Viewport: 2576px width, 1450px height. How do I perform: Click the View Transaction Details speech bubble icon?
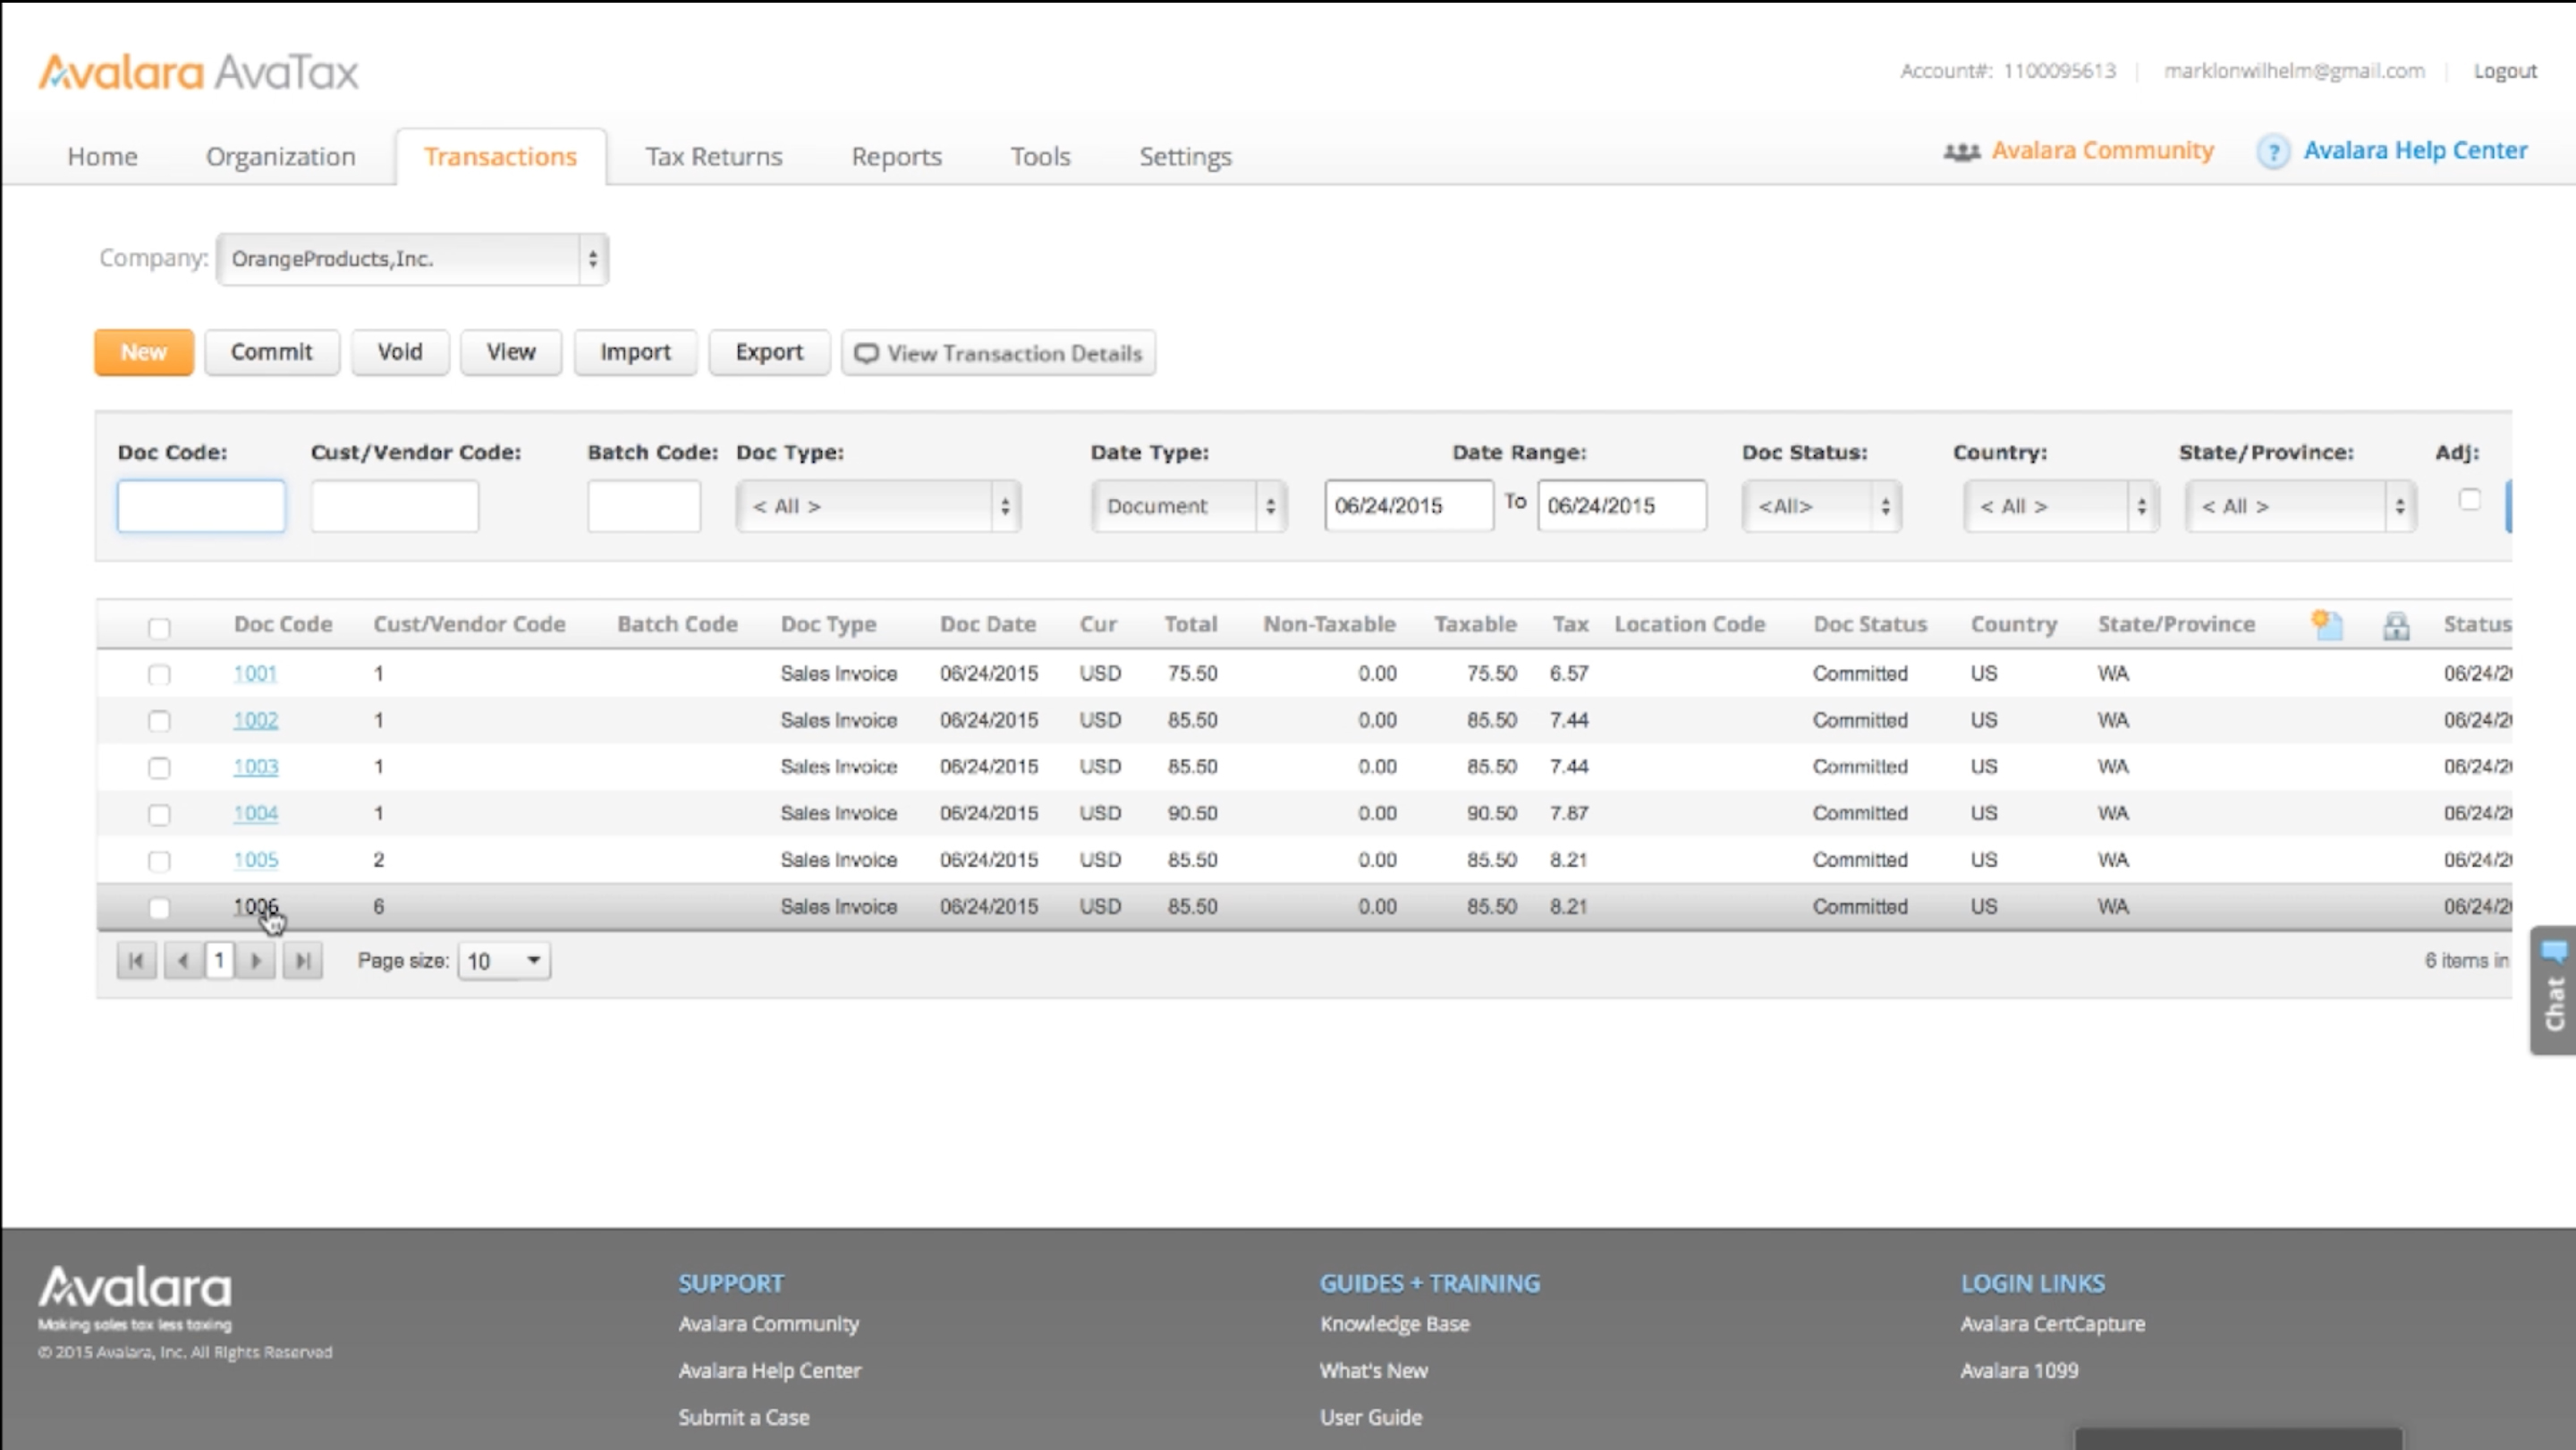click(868, 353)
